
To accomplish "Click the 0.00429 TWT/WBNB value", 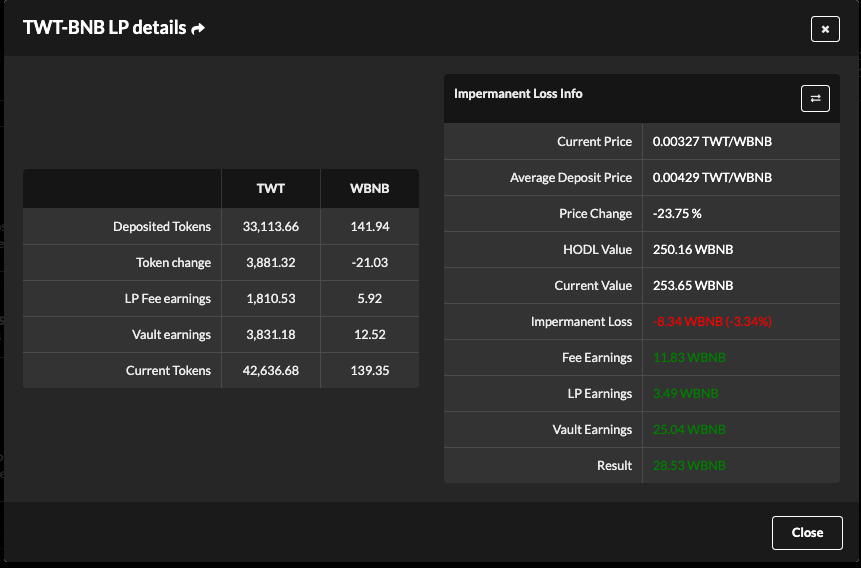I will pyautogui.click(x=712, y=177).
